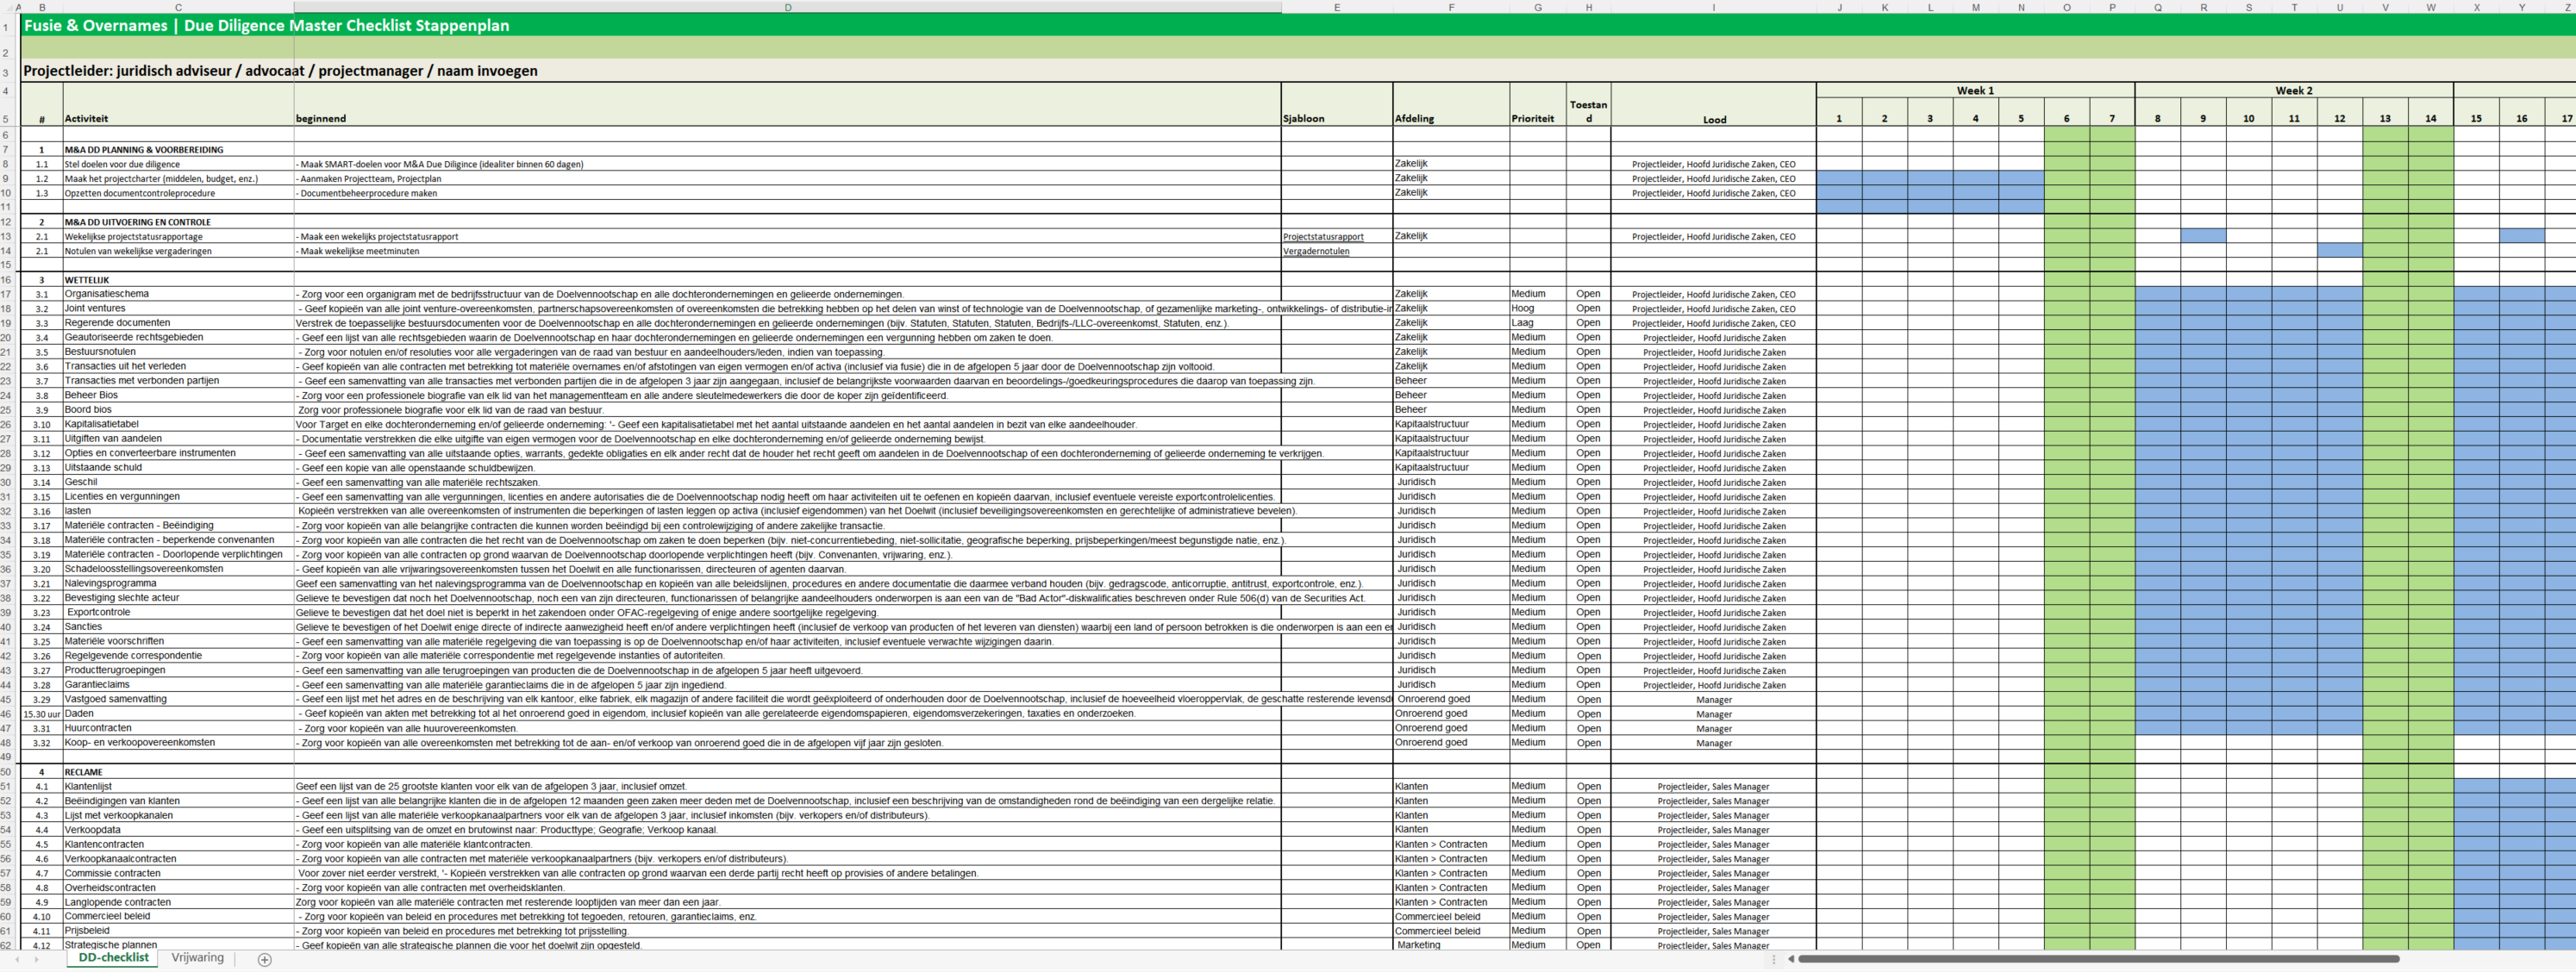Click Marketing department cell in row 4.12

[1451, 944]
